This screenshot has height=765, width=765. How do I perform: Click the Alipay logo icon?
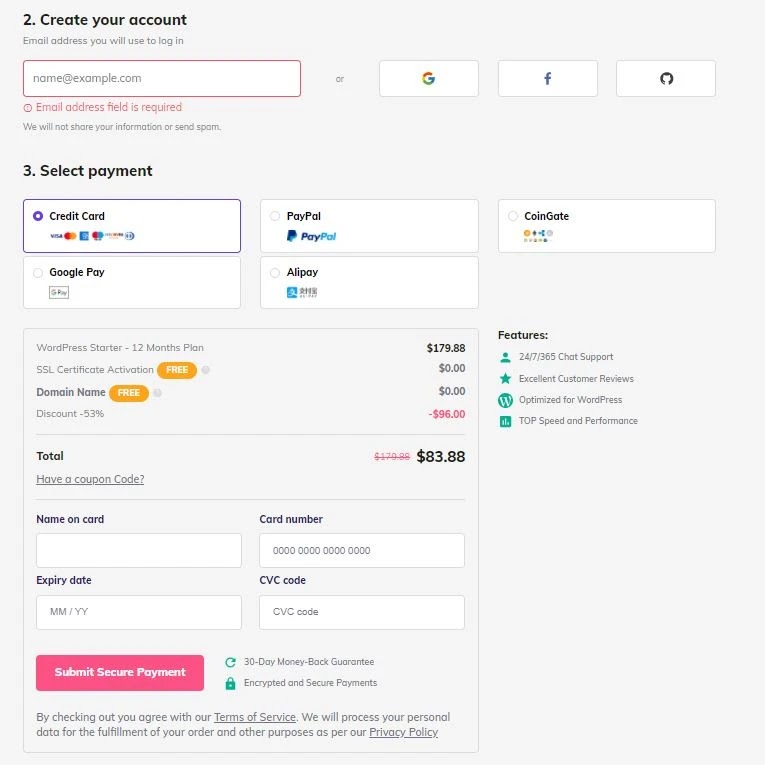click(302, 292)
